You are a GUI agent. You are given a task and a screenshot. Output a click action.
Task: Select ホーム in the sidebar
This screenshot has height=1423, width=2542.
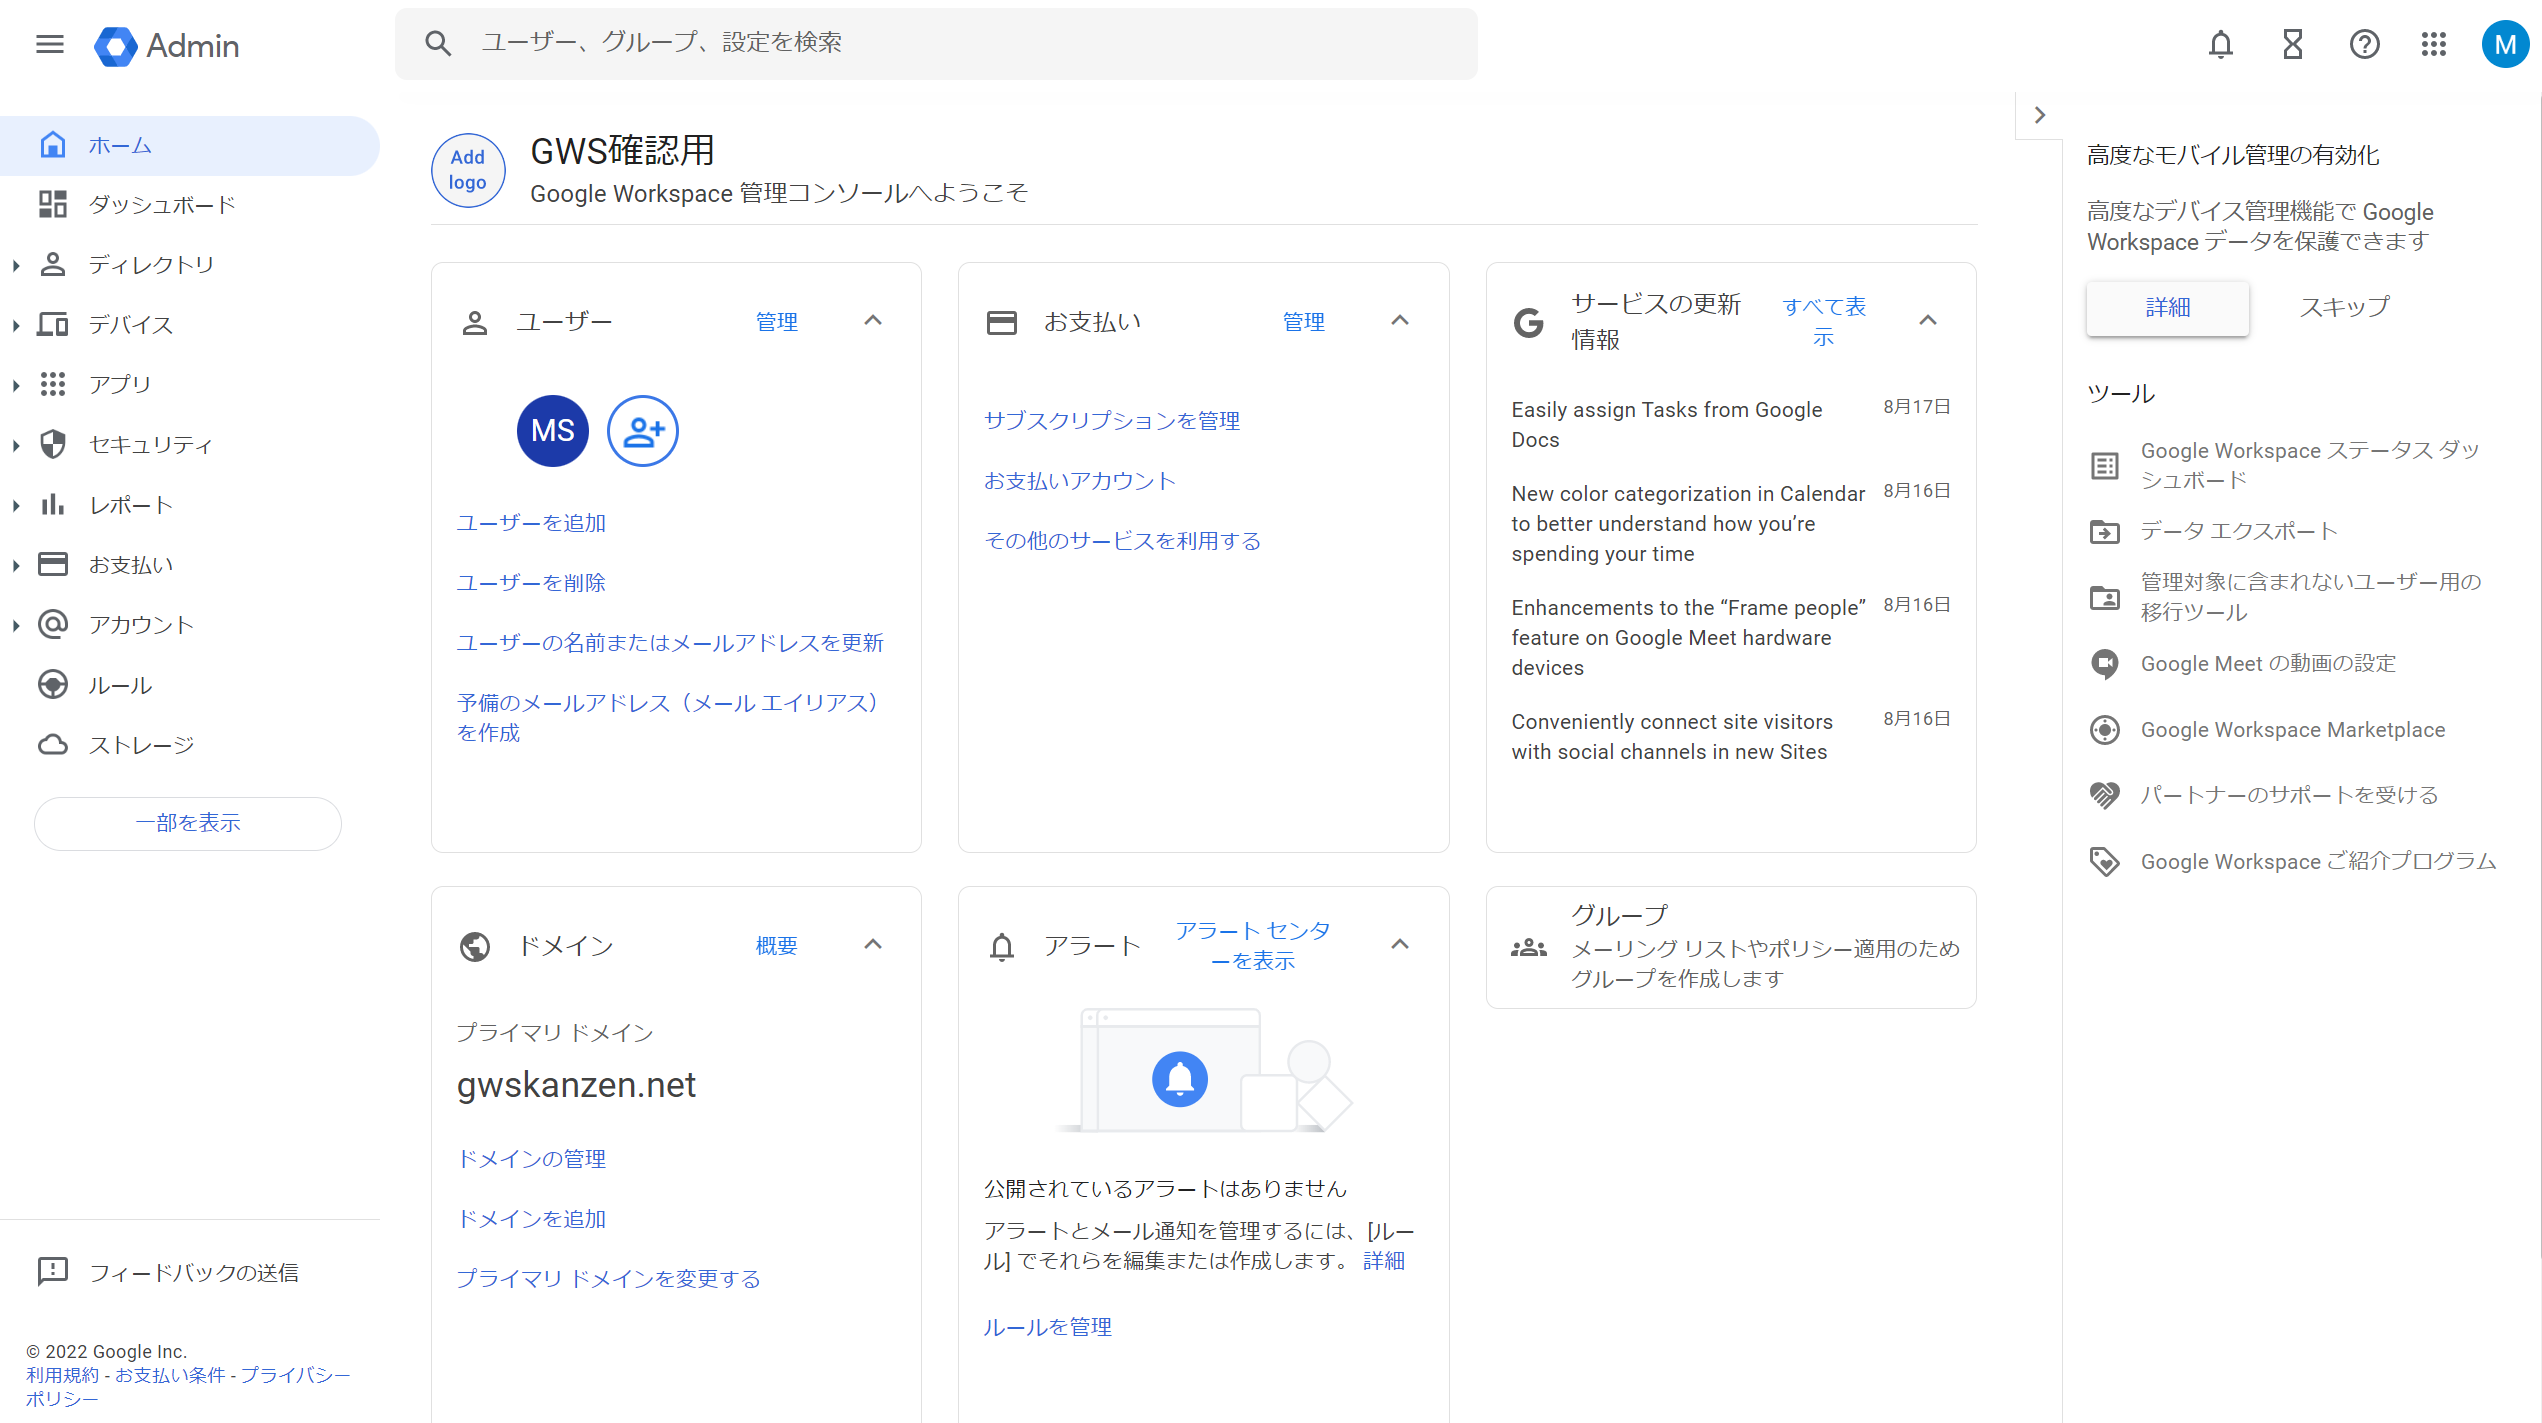point(190,146)
